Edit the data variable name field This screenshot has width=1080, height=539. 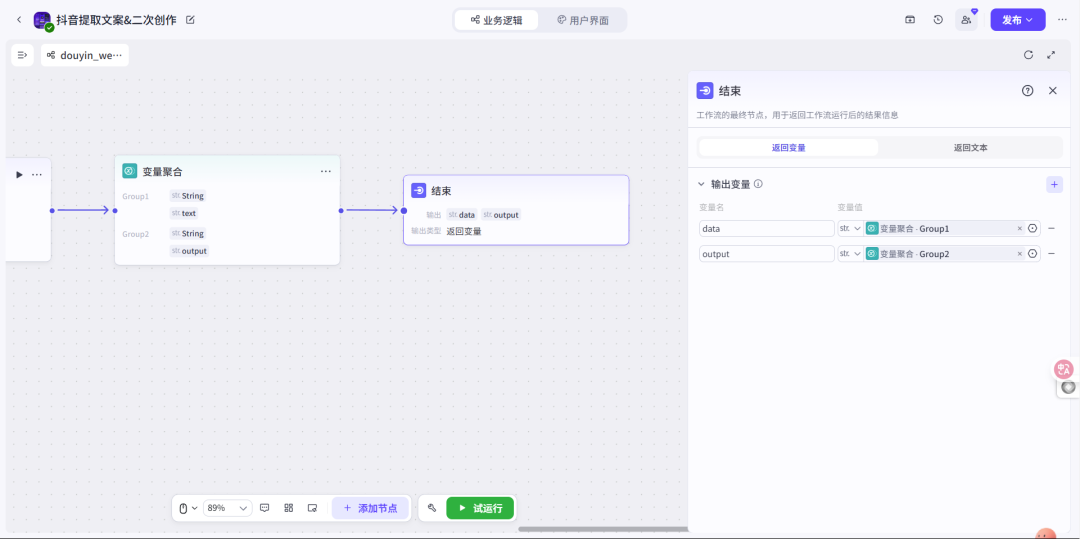[767, 229]
